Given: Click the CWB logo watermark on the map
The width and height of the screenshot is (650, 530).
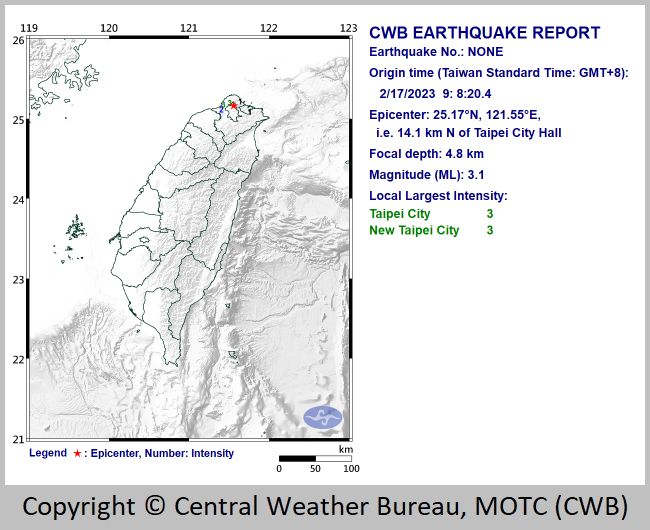Looking at the screenshot, I should pyautogui.click(x=322, y=417).
